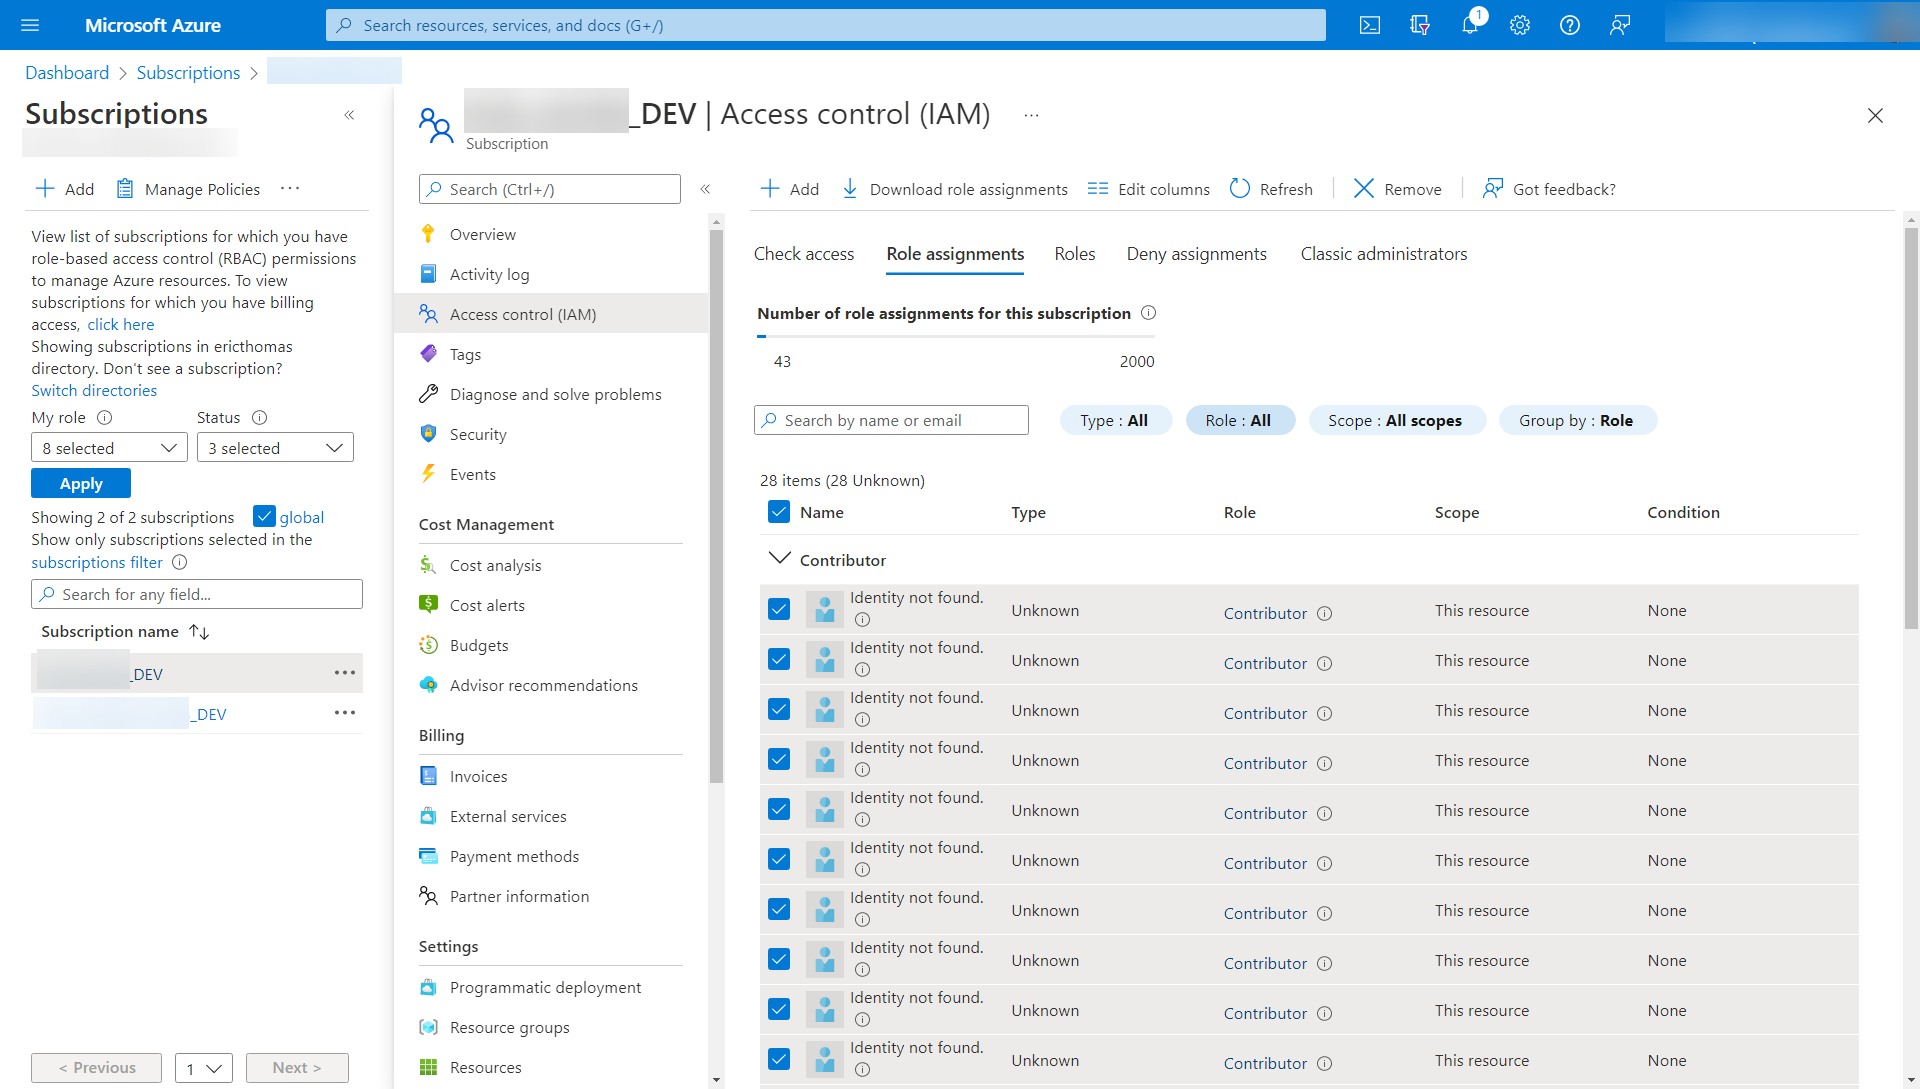Screen dimensions: 1920x1089
Task: Refresh the role assignments list
Action: (1271, 189)
